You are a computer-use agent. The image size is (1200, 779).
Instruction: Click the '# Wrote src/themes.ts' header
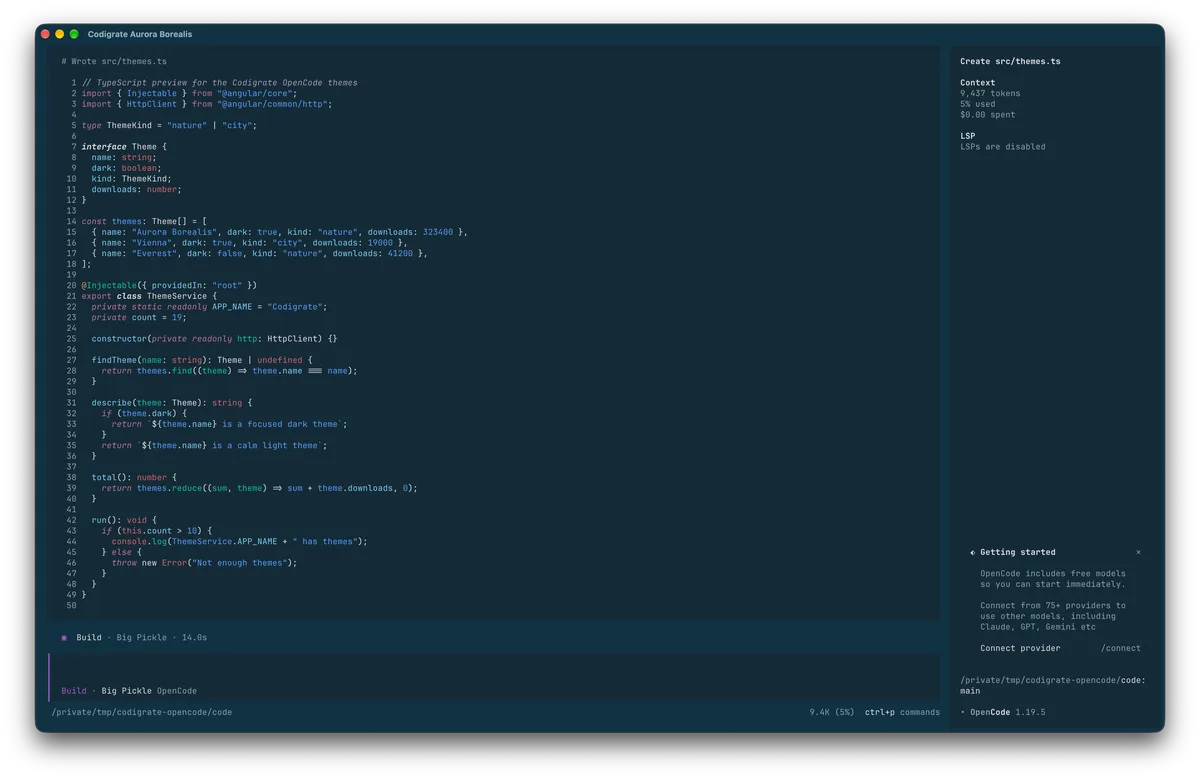click(114, 61)
